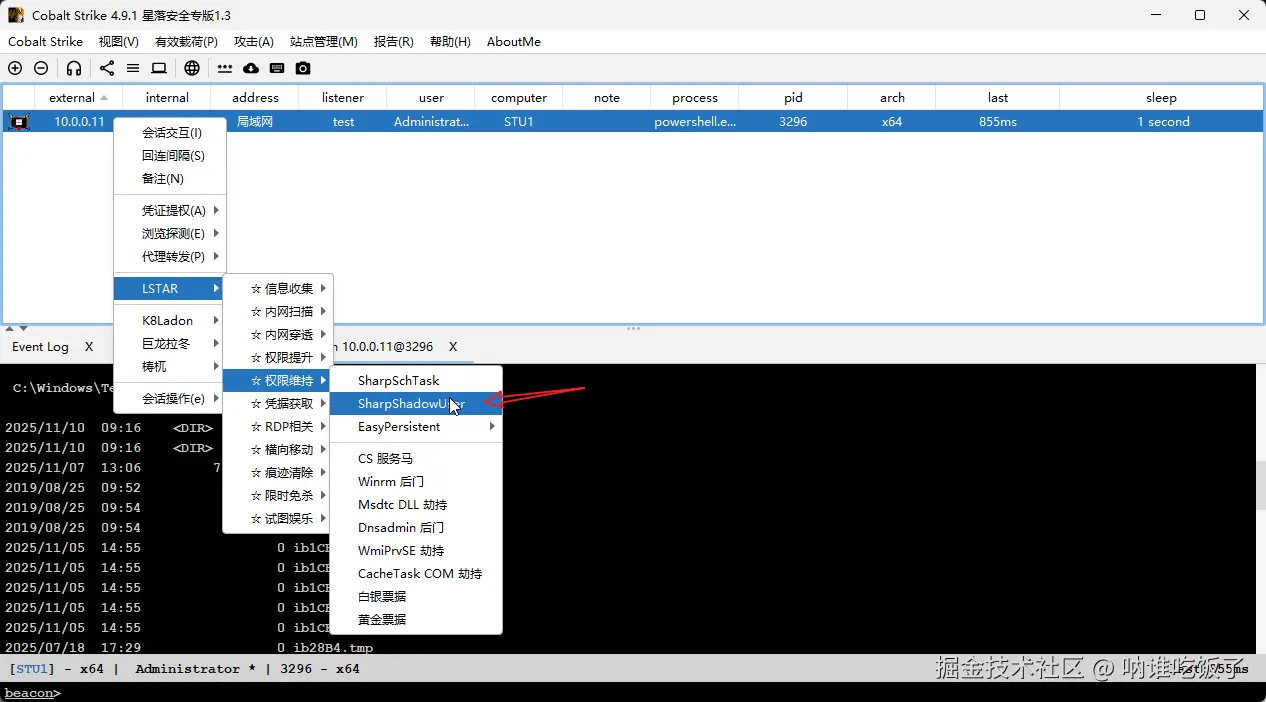
Task: Select SharpShadowUser menu entry
Action: 416,404
